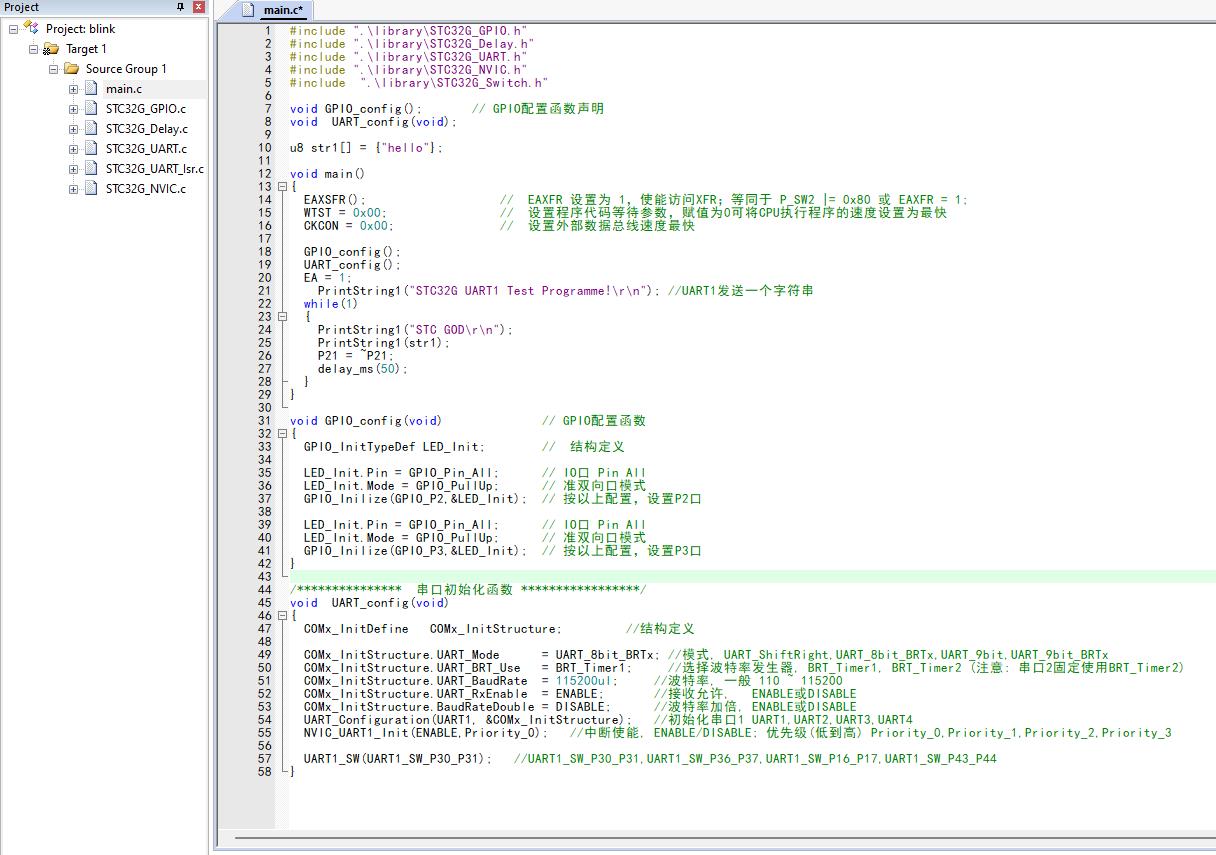Screen dimensions: 1216x855
Task: Expand the main.c file dependencies
Action: click(x=74, y=89)
